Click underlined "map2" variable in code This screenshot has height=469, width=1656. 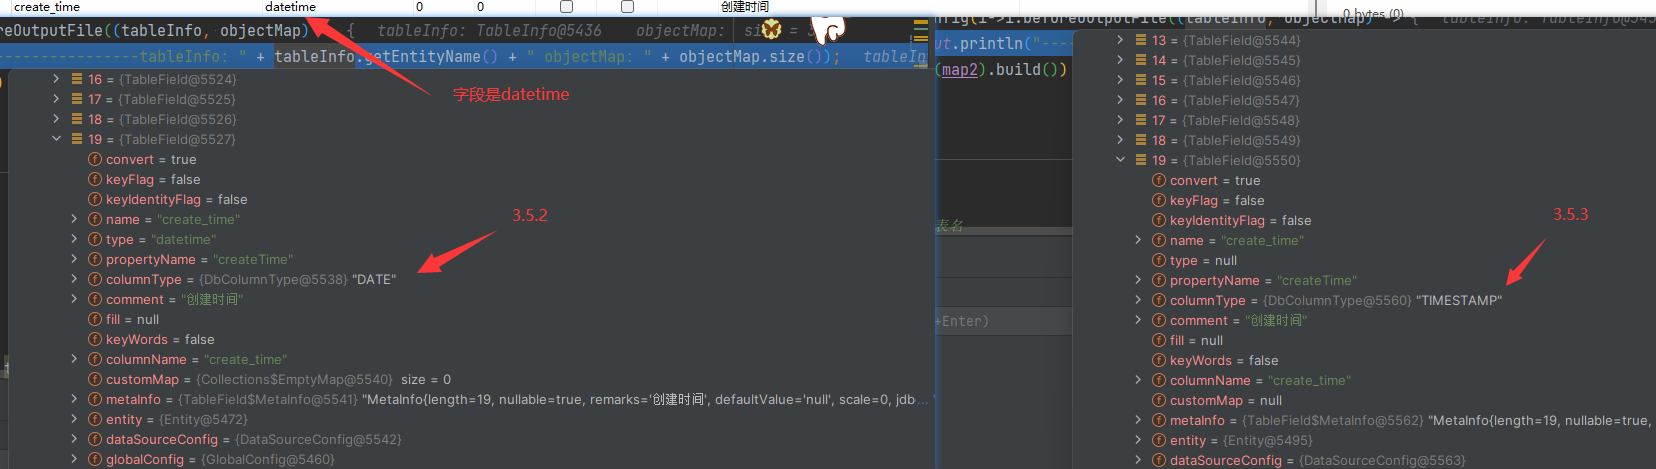[960, 69]
